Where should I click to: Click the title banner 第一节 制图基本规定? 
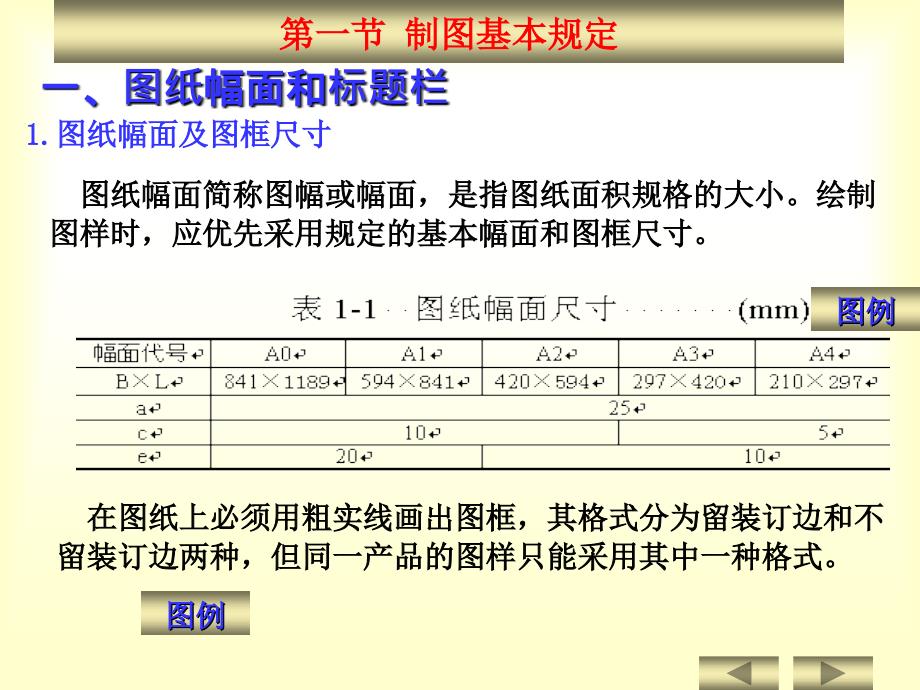pos(448,35)
